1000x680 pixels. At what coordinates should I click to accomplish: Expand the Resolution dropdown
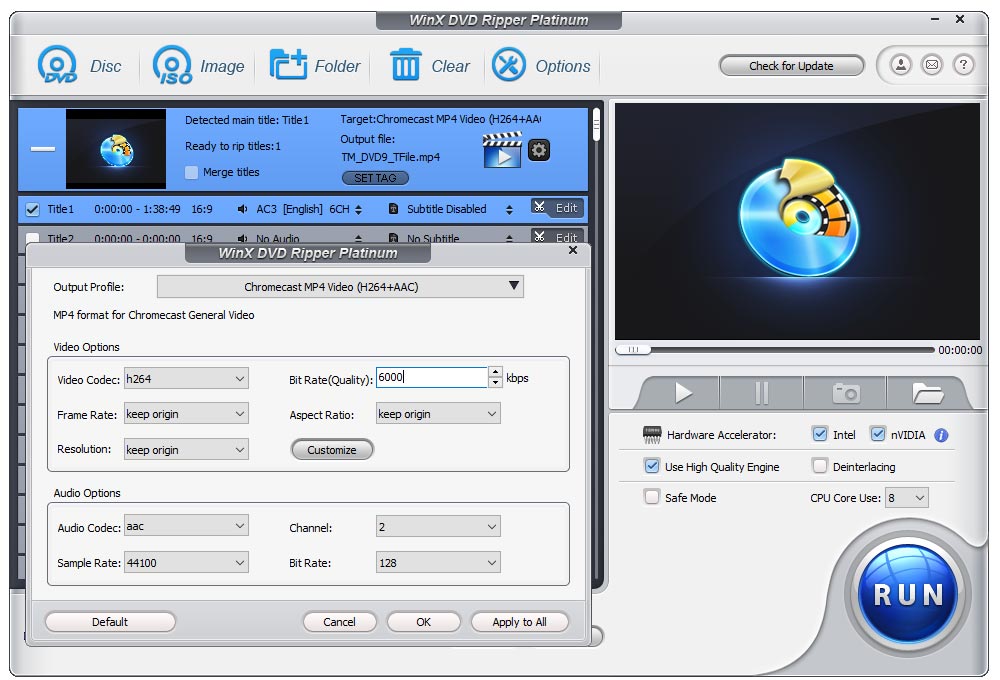point(186,449)
